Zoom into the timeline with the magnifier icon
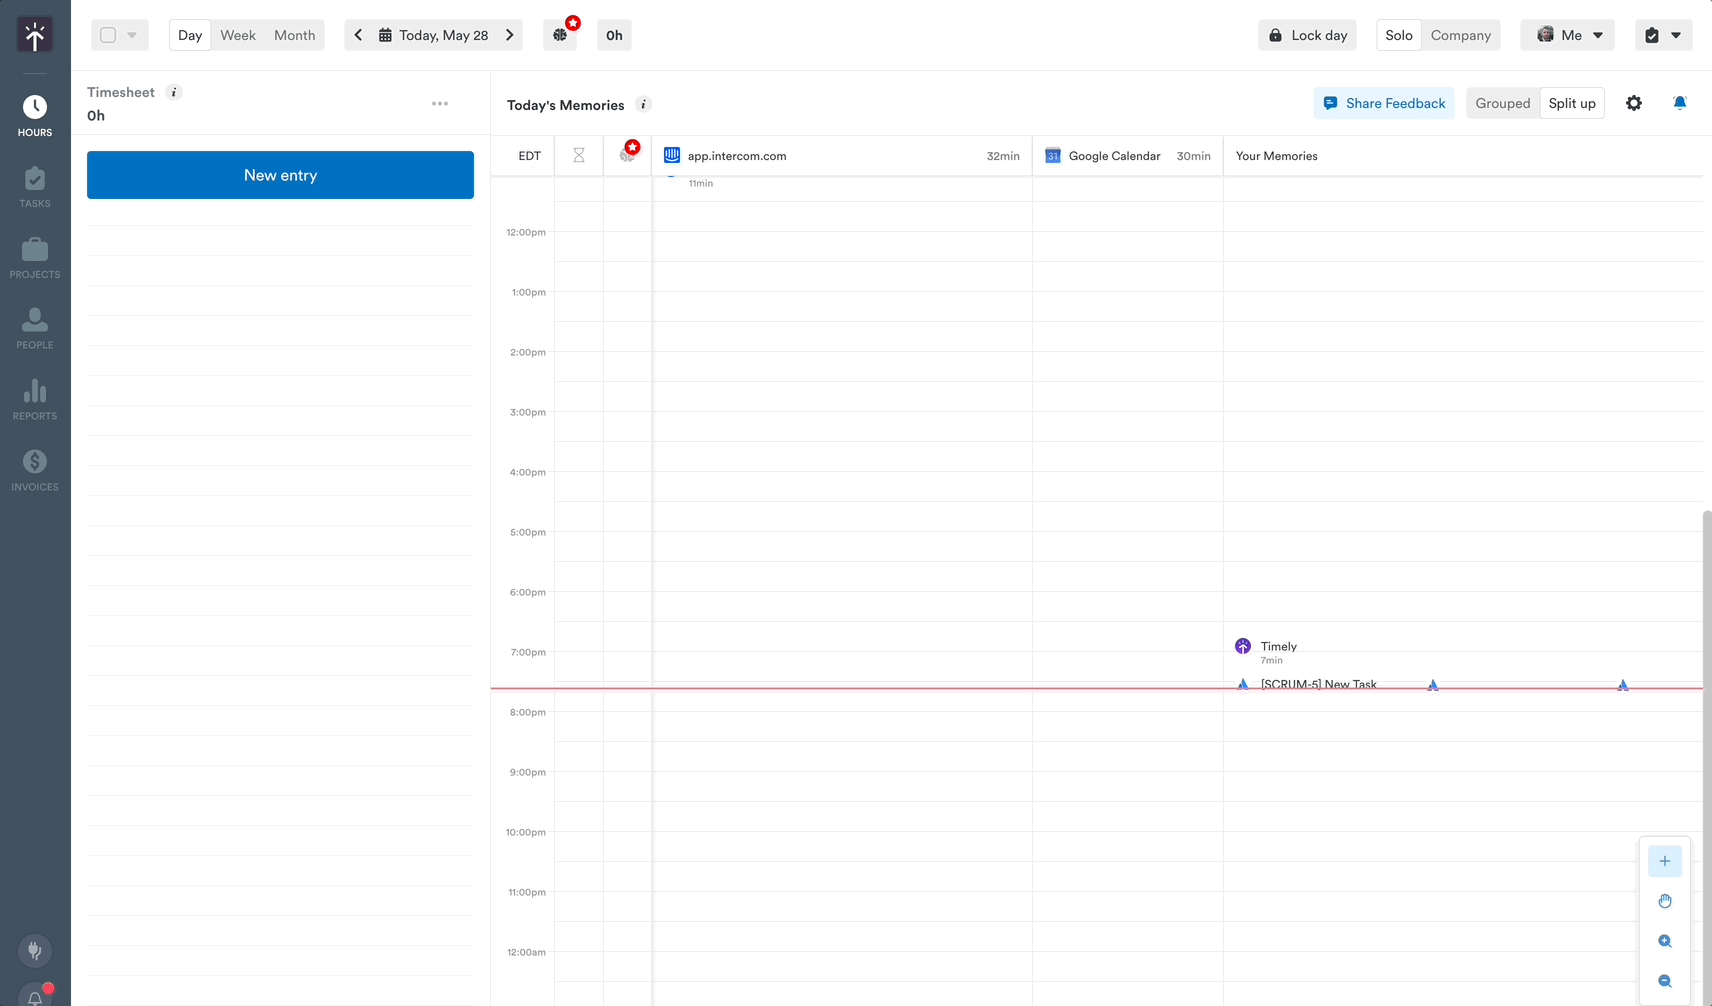Image resolution: width=1712 pixels, height=1006 pixels. tap(1665, 941)
